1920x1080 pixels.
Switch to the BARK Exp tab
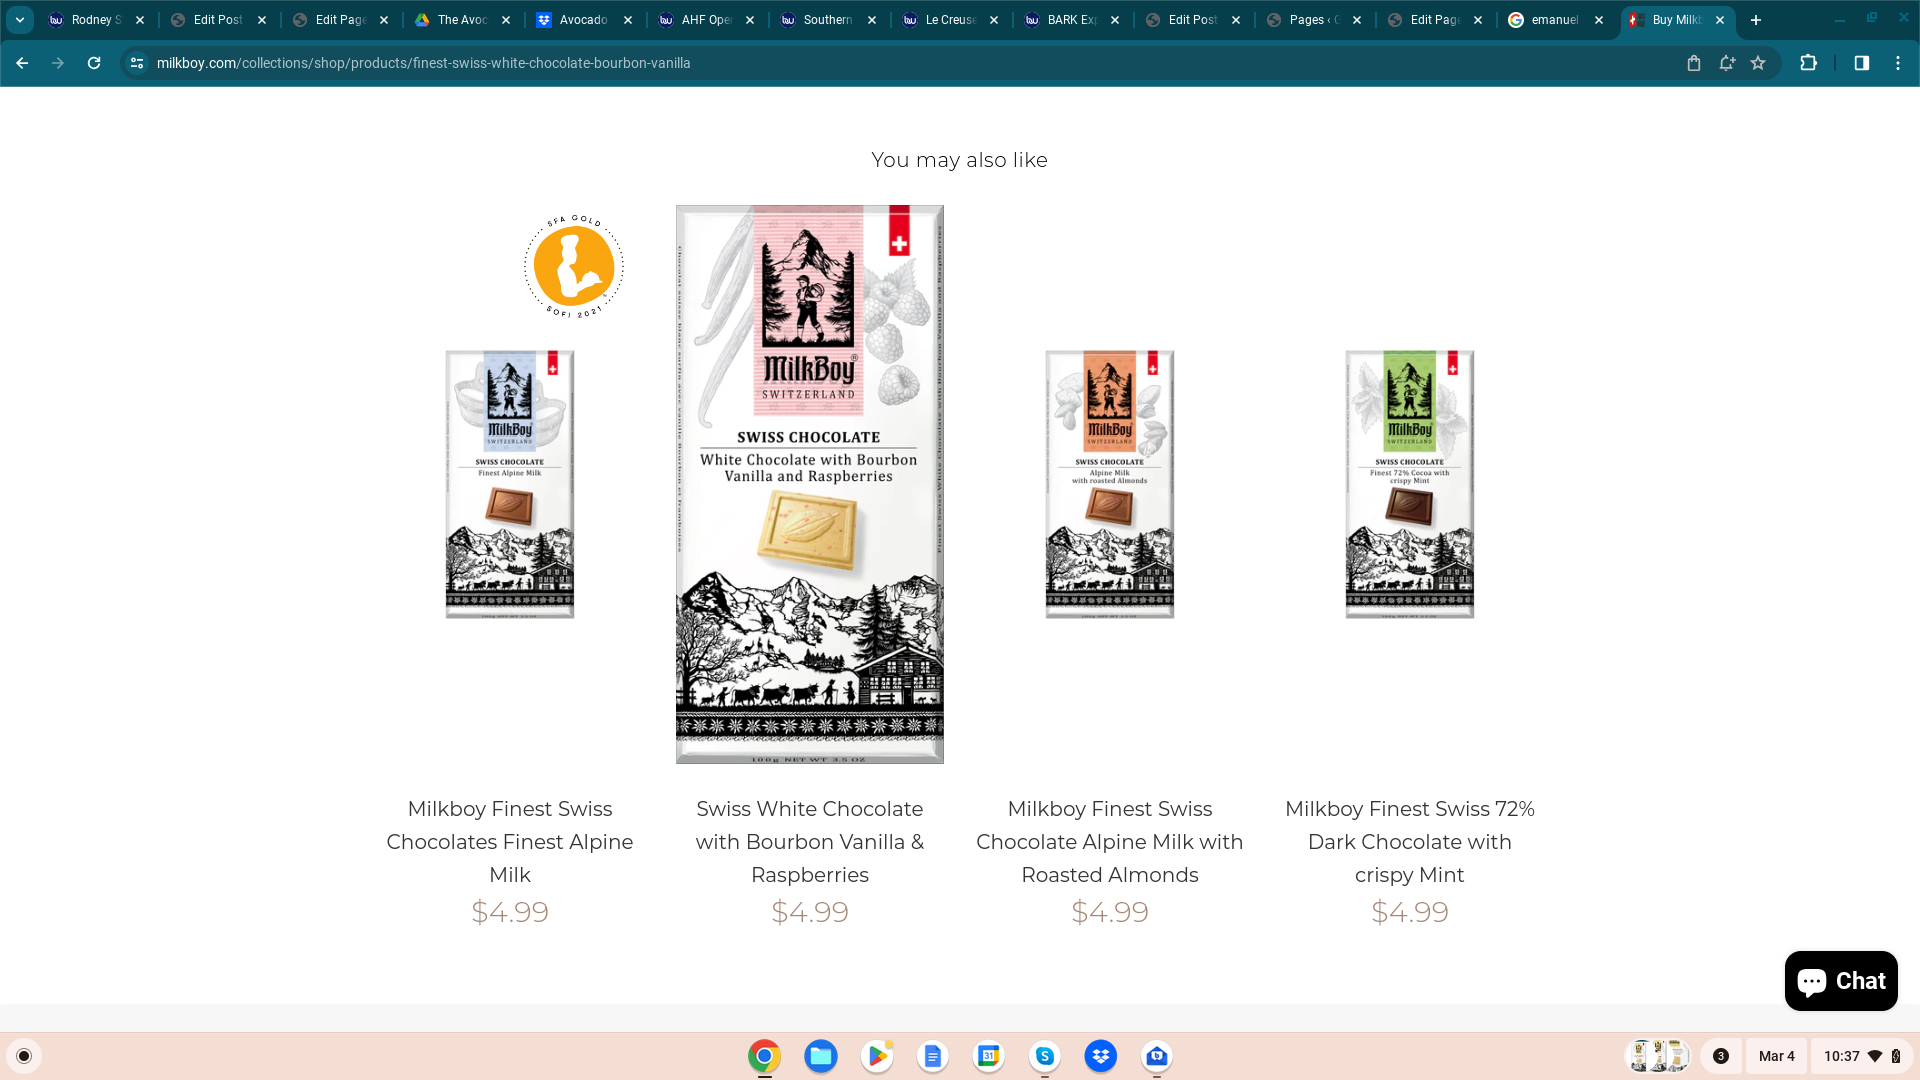click(1072, 20)
